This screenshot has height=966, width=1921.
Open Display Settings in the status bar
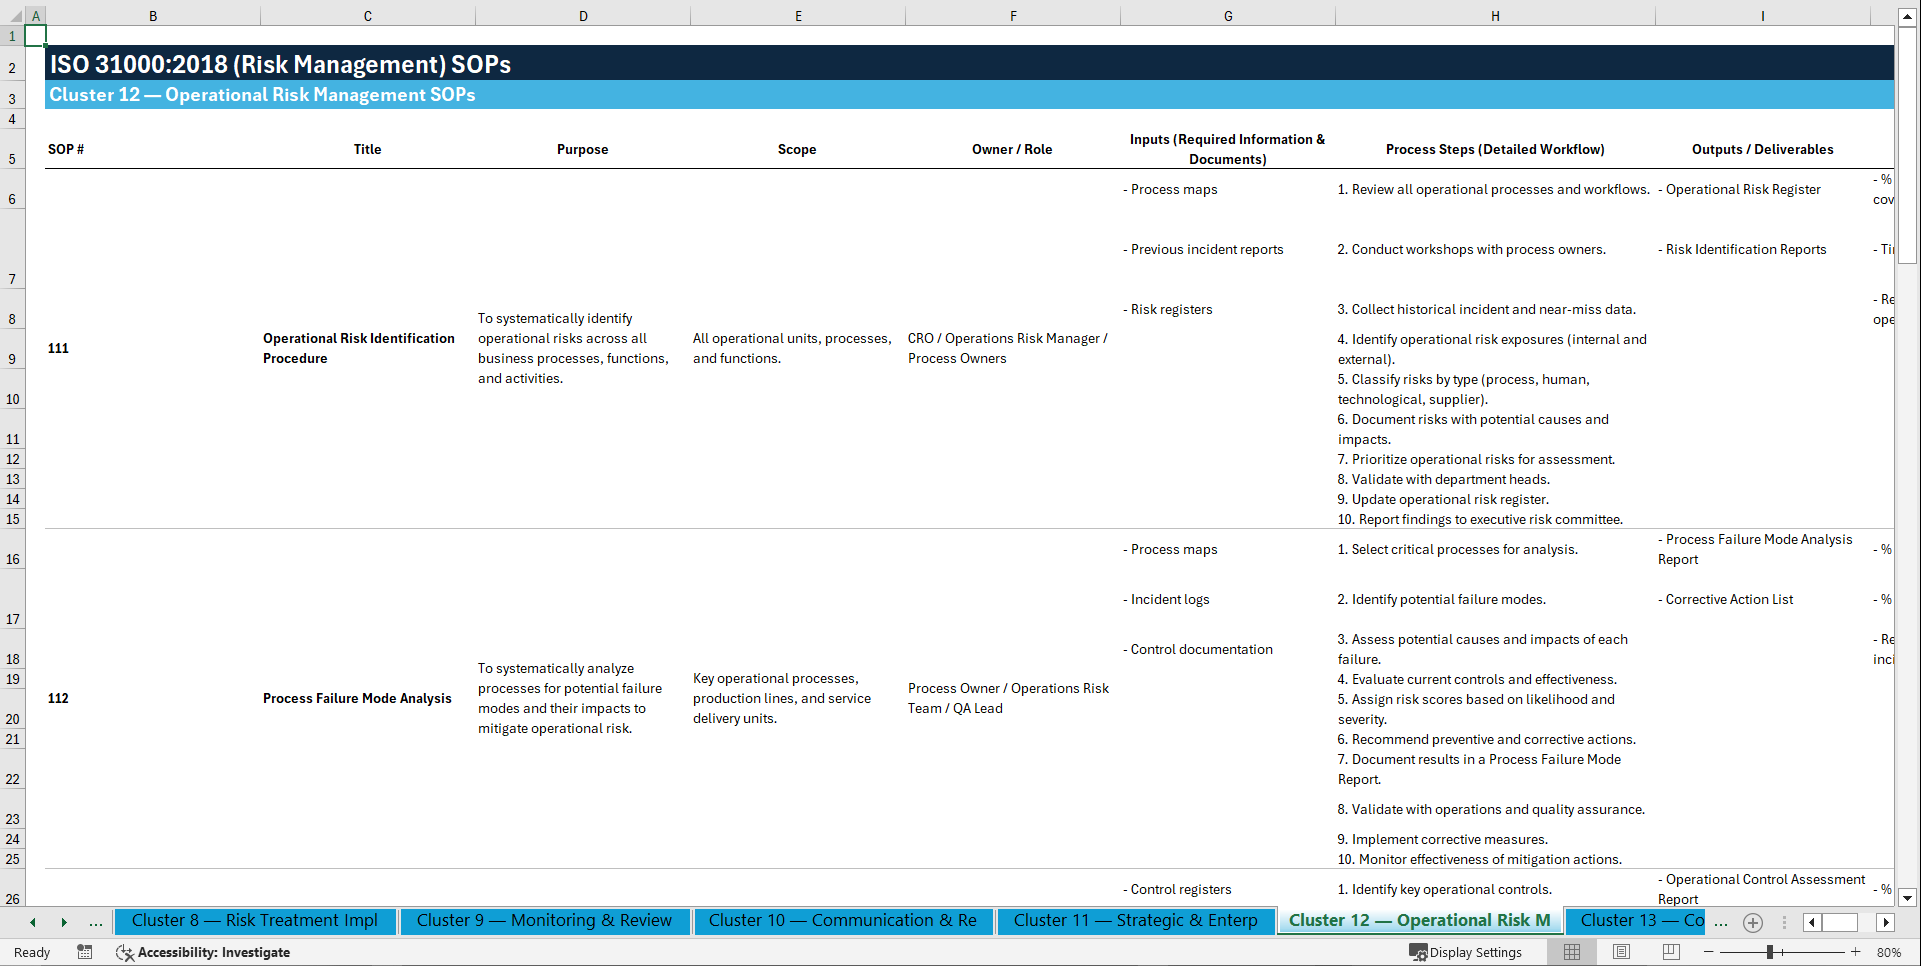pyautogui.click(x=1466, y=952)
